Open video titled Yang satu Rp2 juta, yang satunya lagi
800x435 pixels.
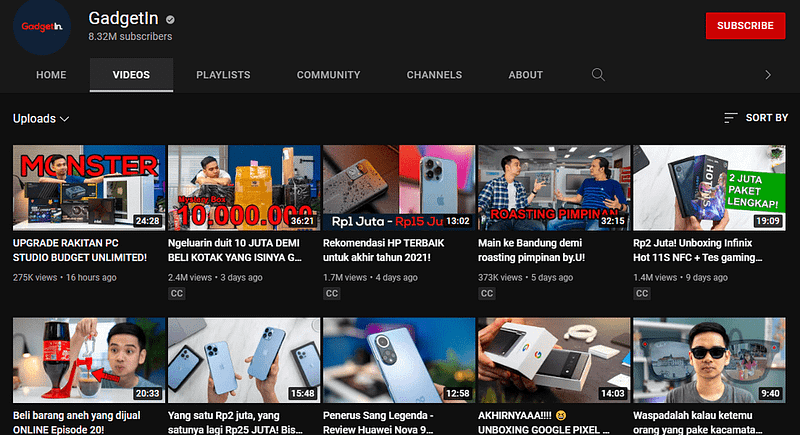tap(235, 422)
